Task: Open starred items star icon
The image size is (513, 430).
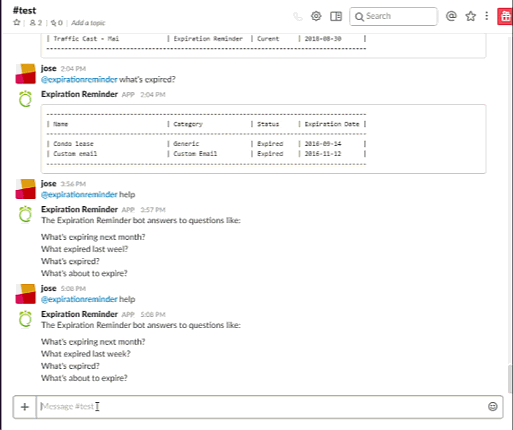Action: 470,16
